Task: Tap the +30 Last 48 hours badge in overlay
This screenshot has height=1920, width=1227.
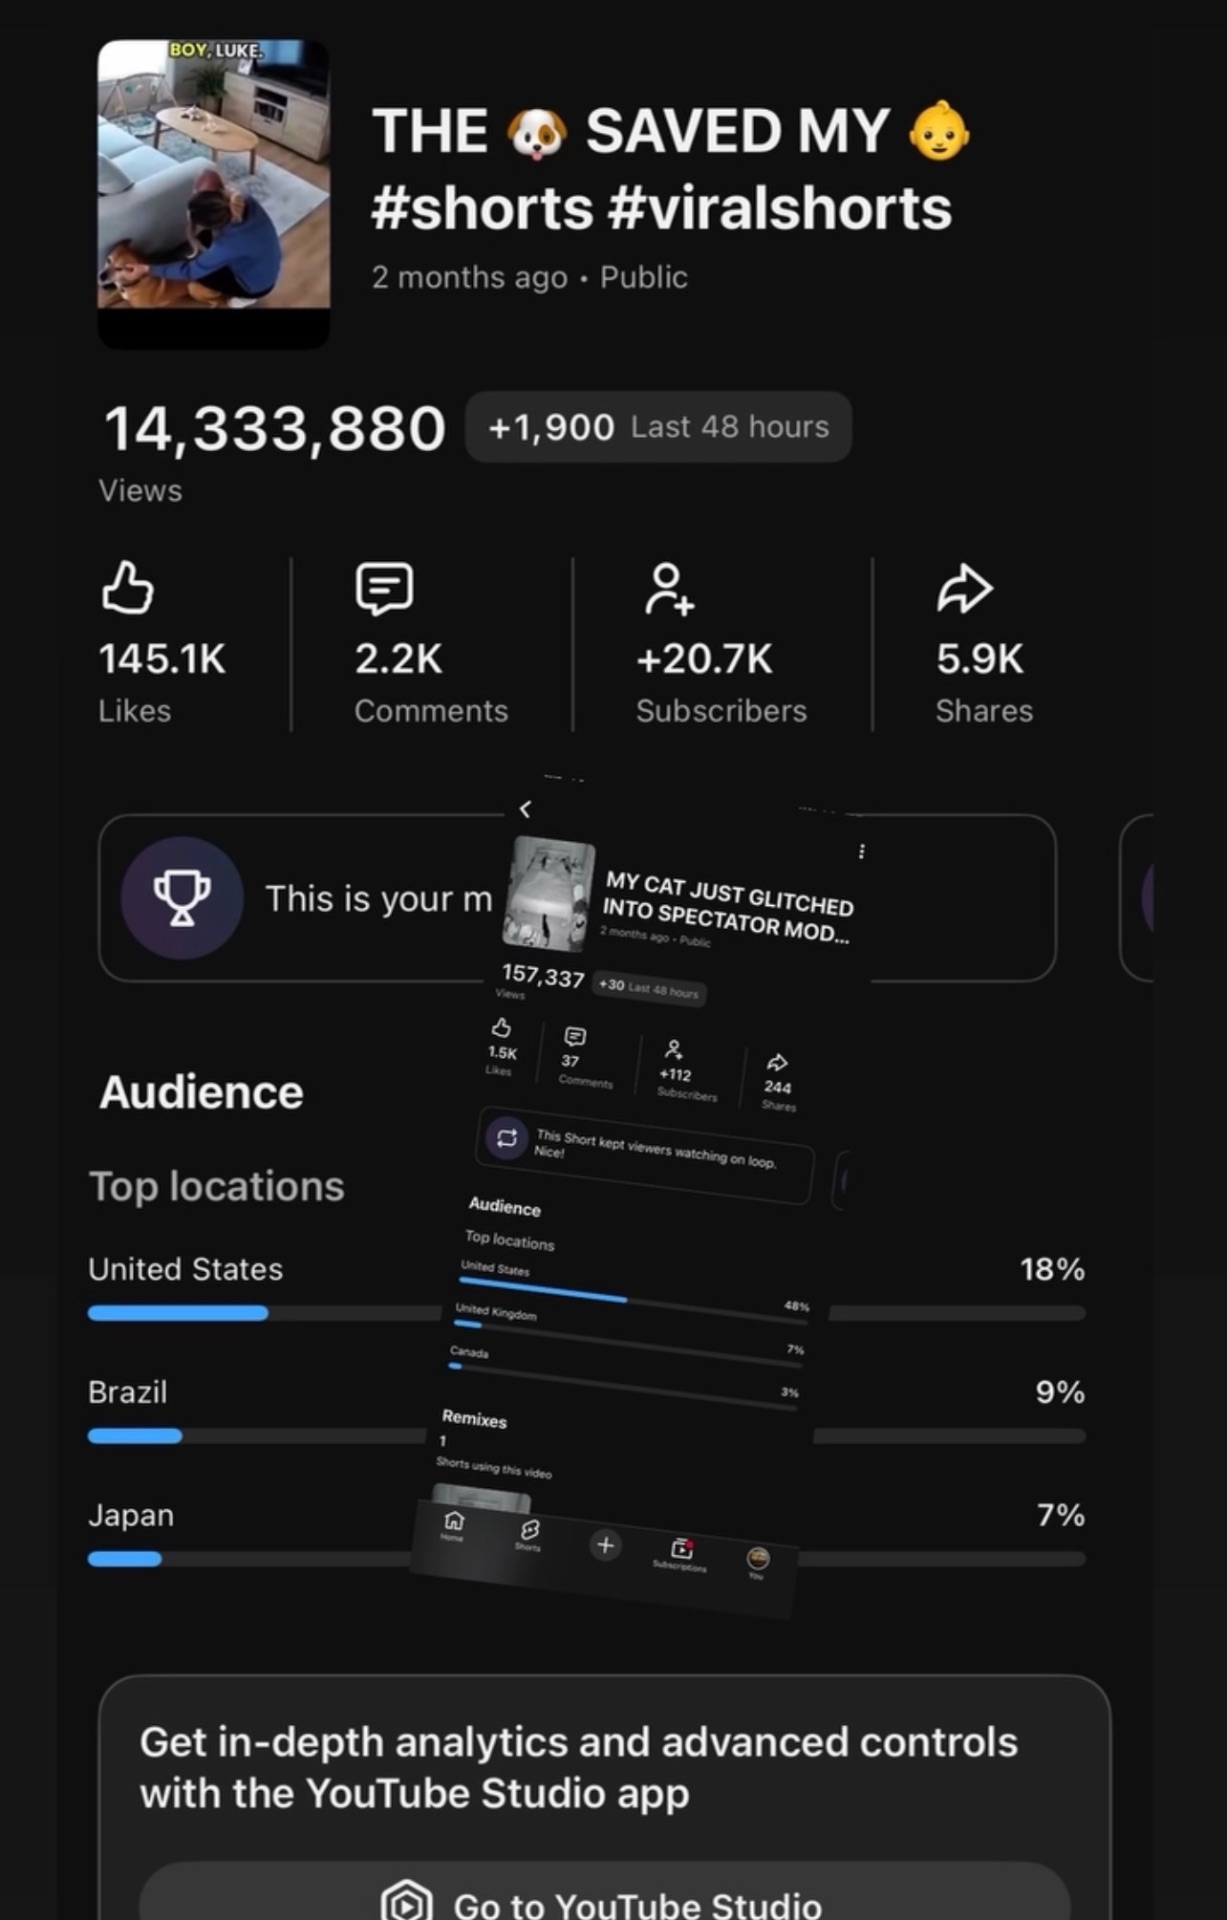Action: (x=649, y=988)
